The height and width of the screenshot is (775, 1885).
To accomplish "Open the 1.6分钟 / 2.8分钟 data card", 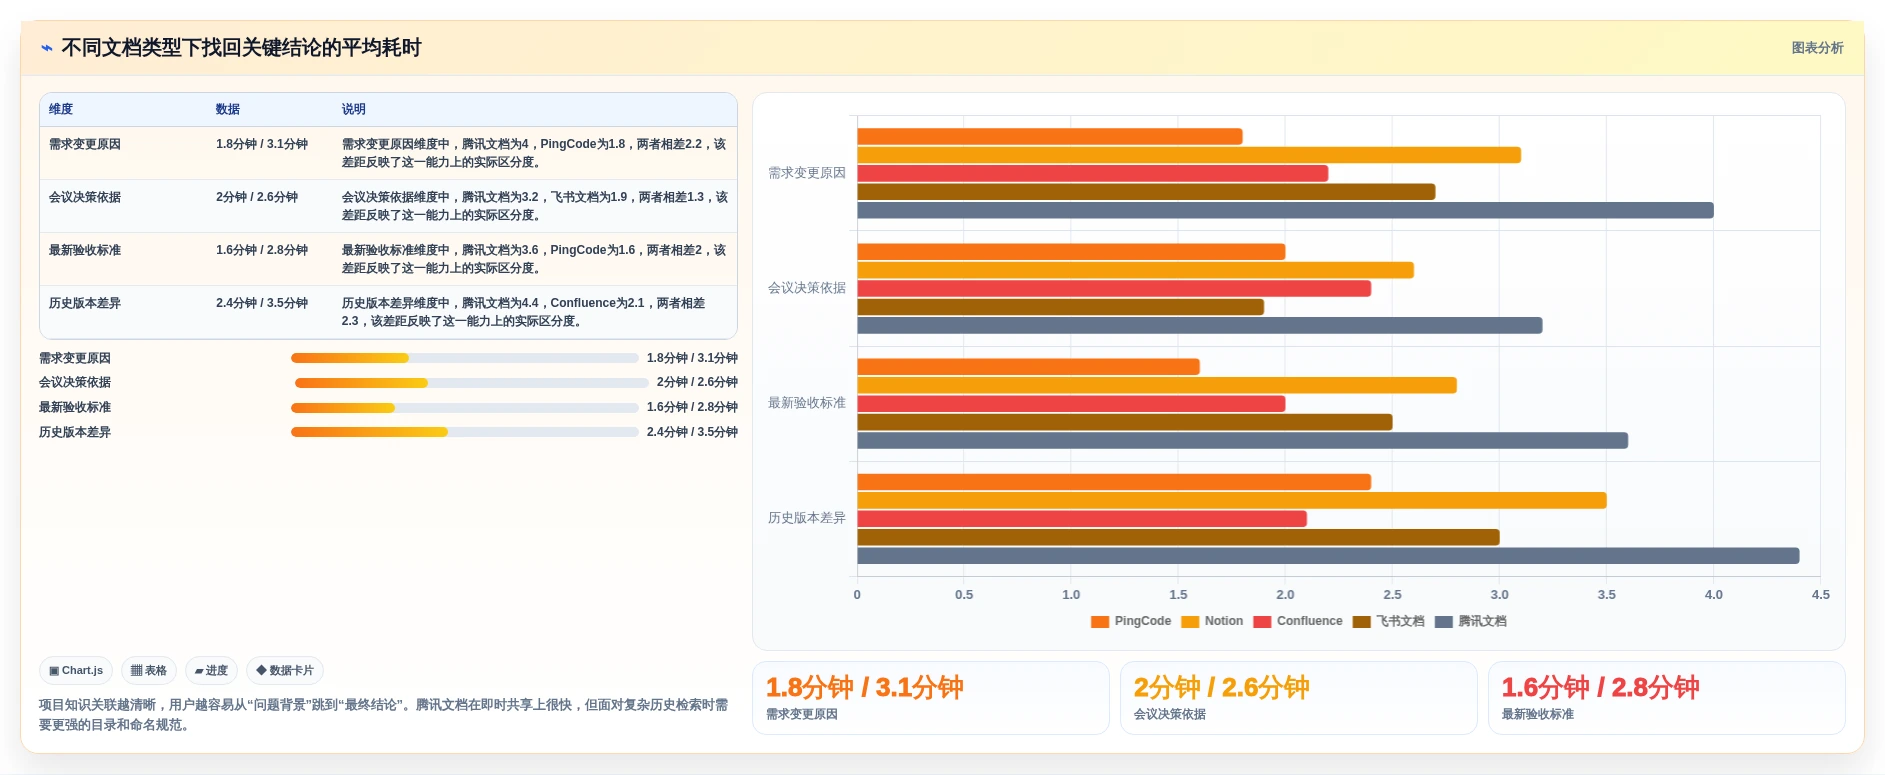I will coord(1667,698).
